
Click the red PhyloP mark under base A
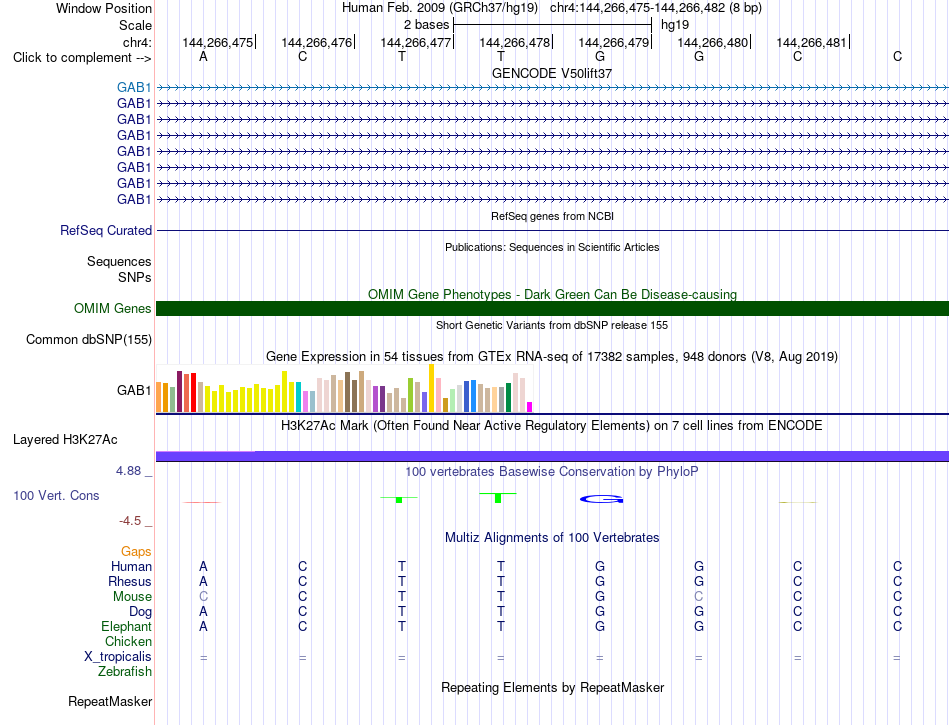202,502
